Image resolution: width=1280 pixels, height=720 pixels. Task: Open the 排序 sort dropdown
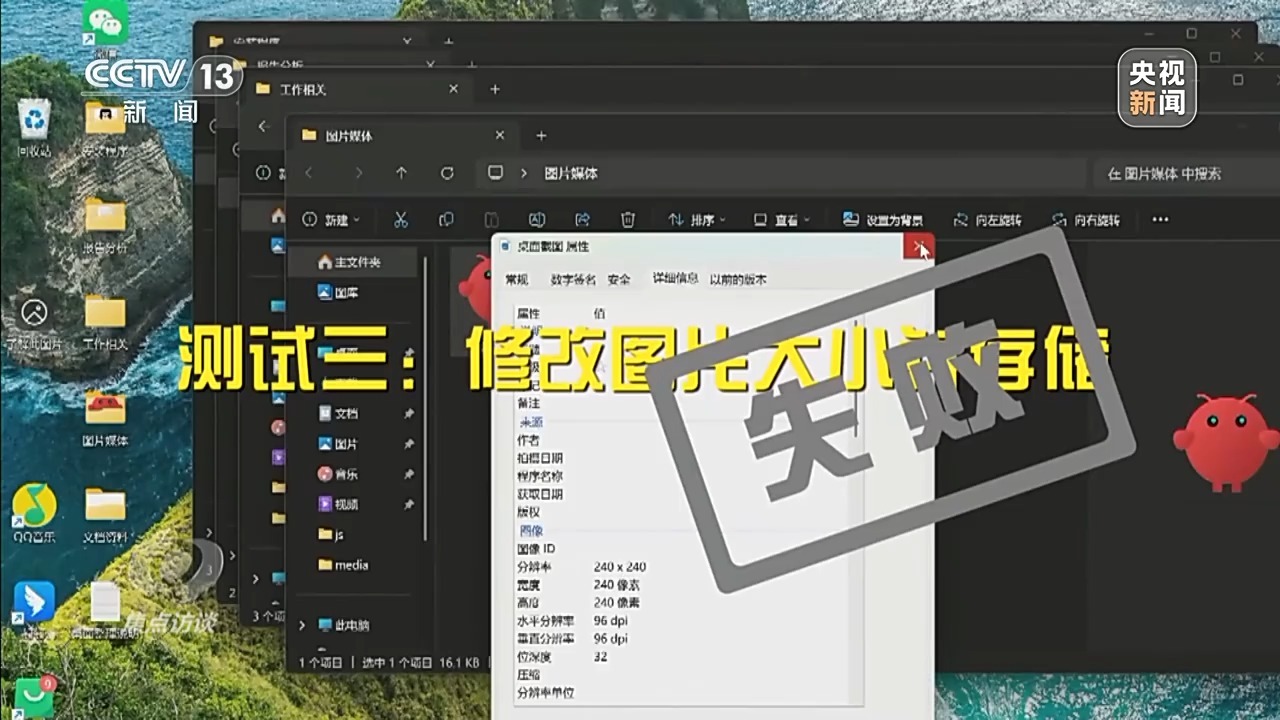pos(696,220)
